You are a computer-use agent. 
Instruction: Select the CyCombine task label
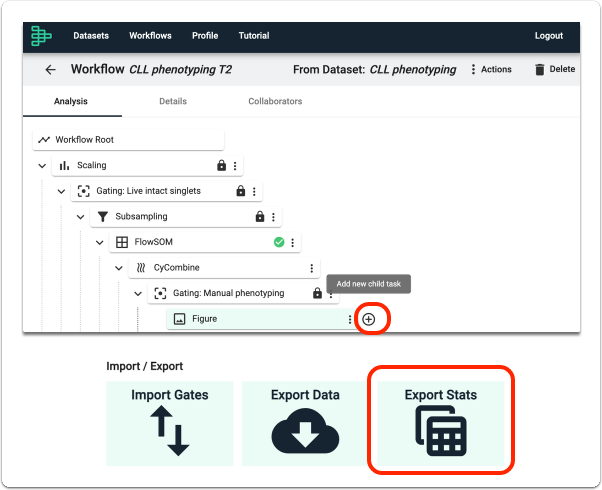tap(177, 268)
